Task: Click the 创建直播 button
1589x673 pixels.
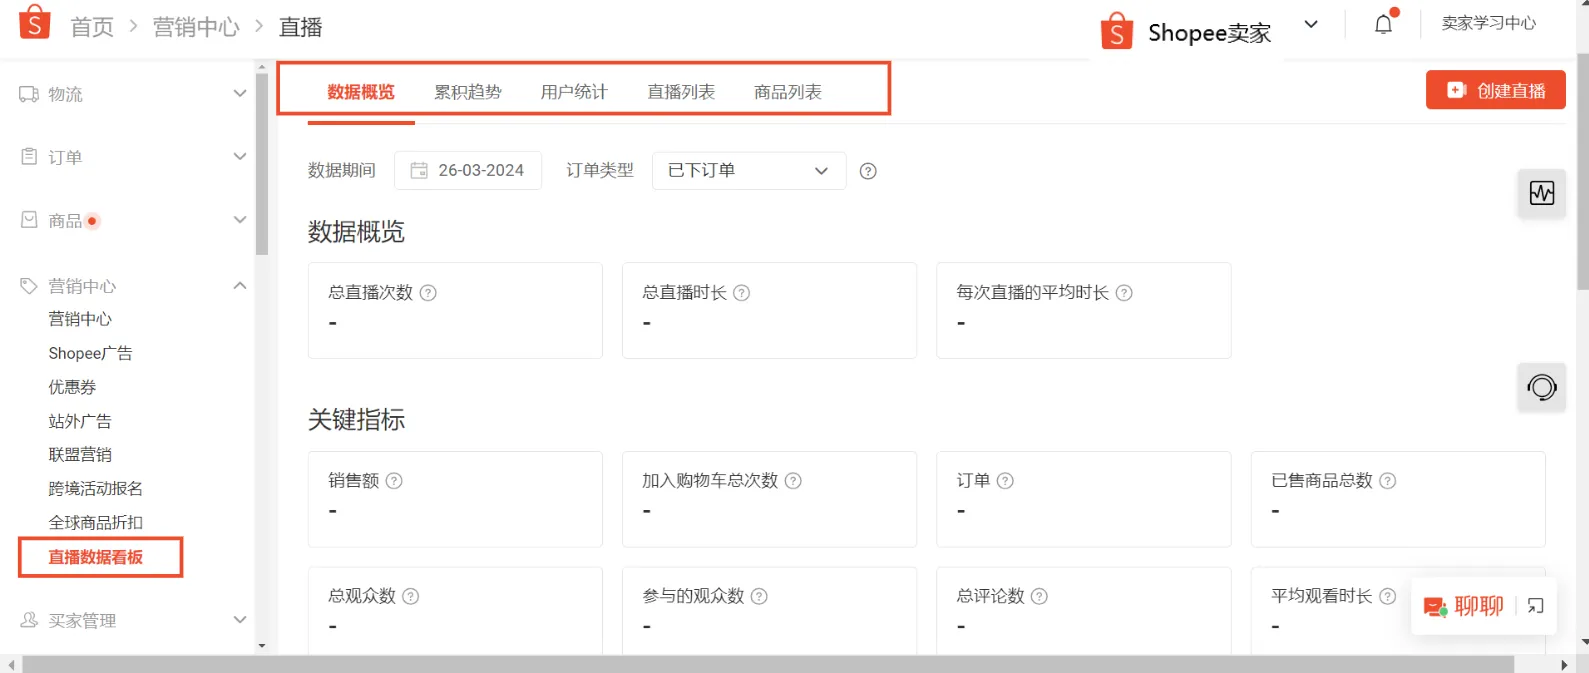Action: 1496,90
